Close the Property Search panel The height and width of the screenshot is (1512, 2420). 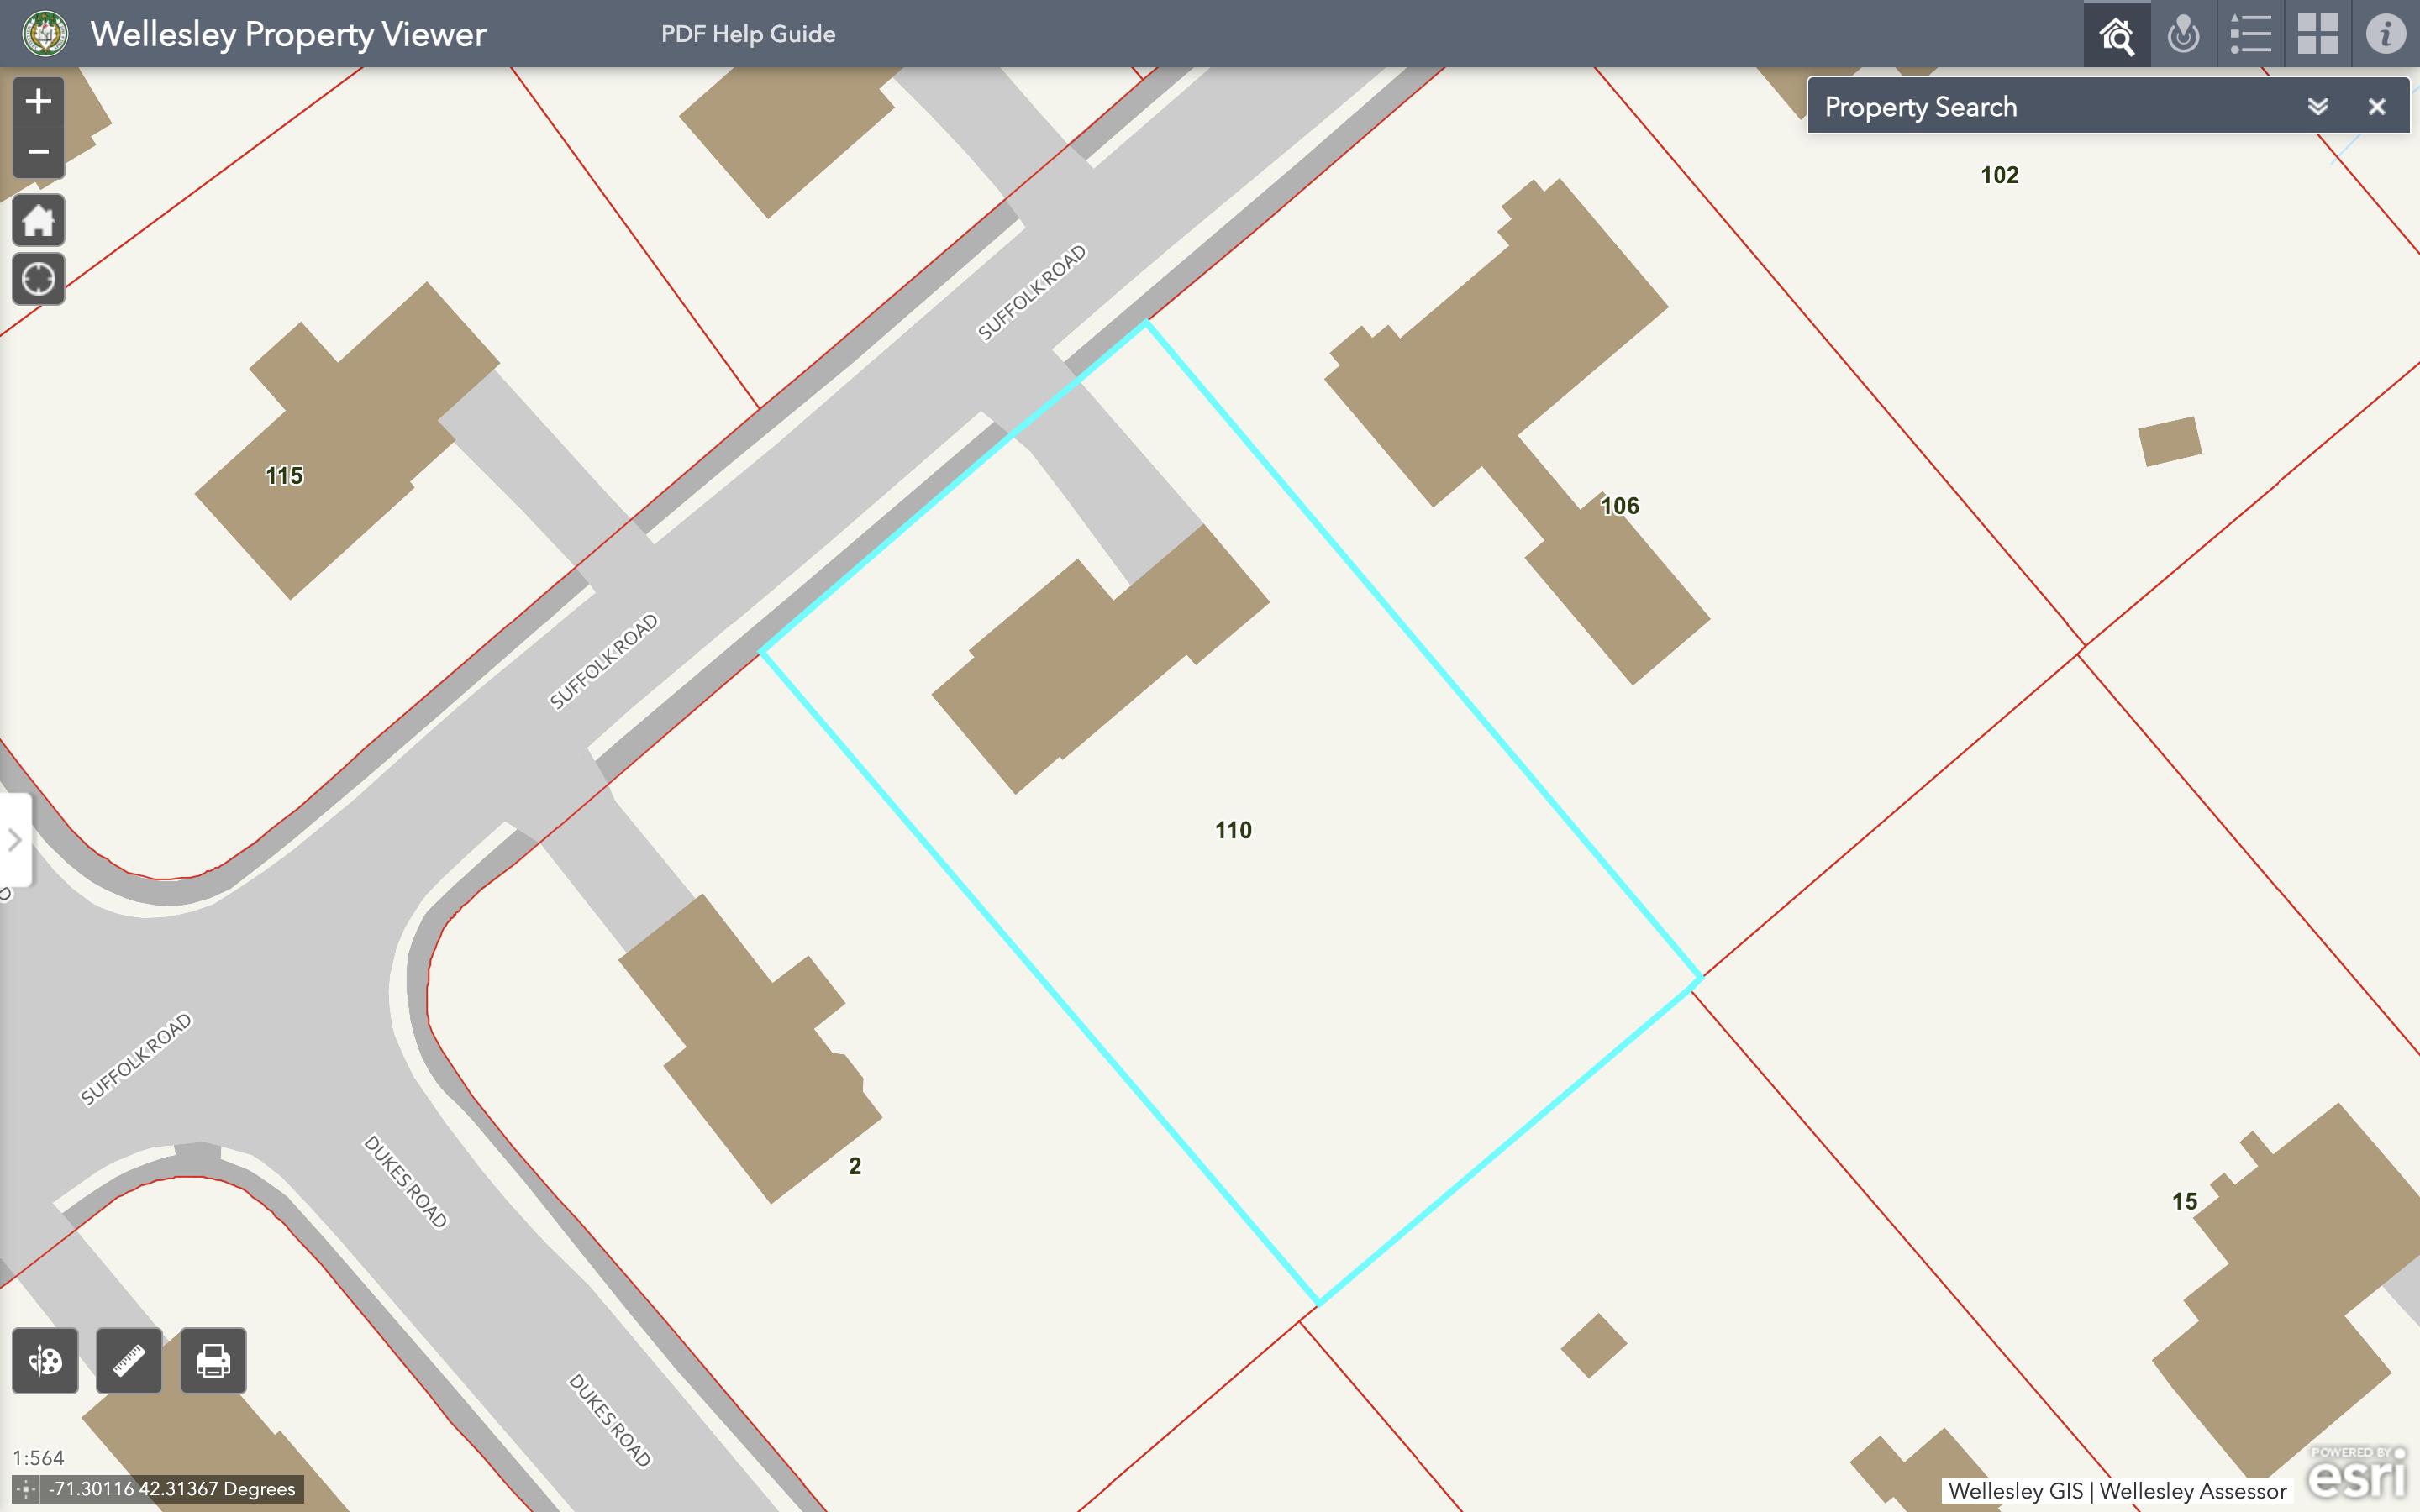point(2377,107)
